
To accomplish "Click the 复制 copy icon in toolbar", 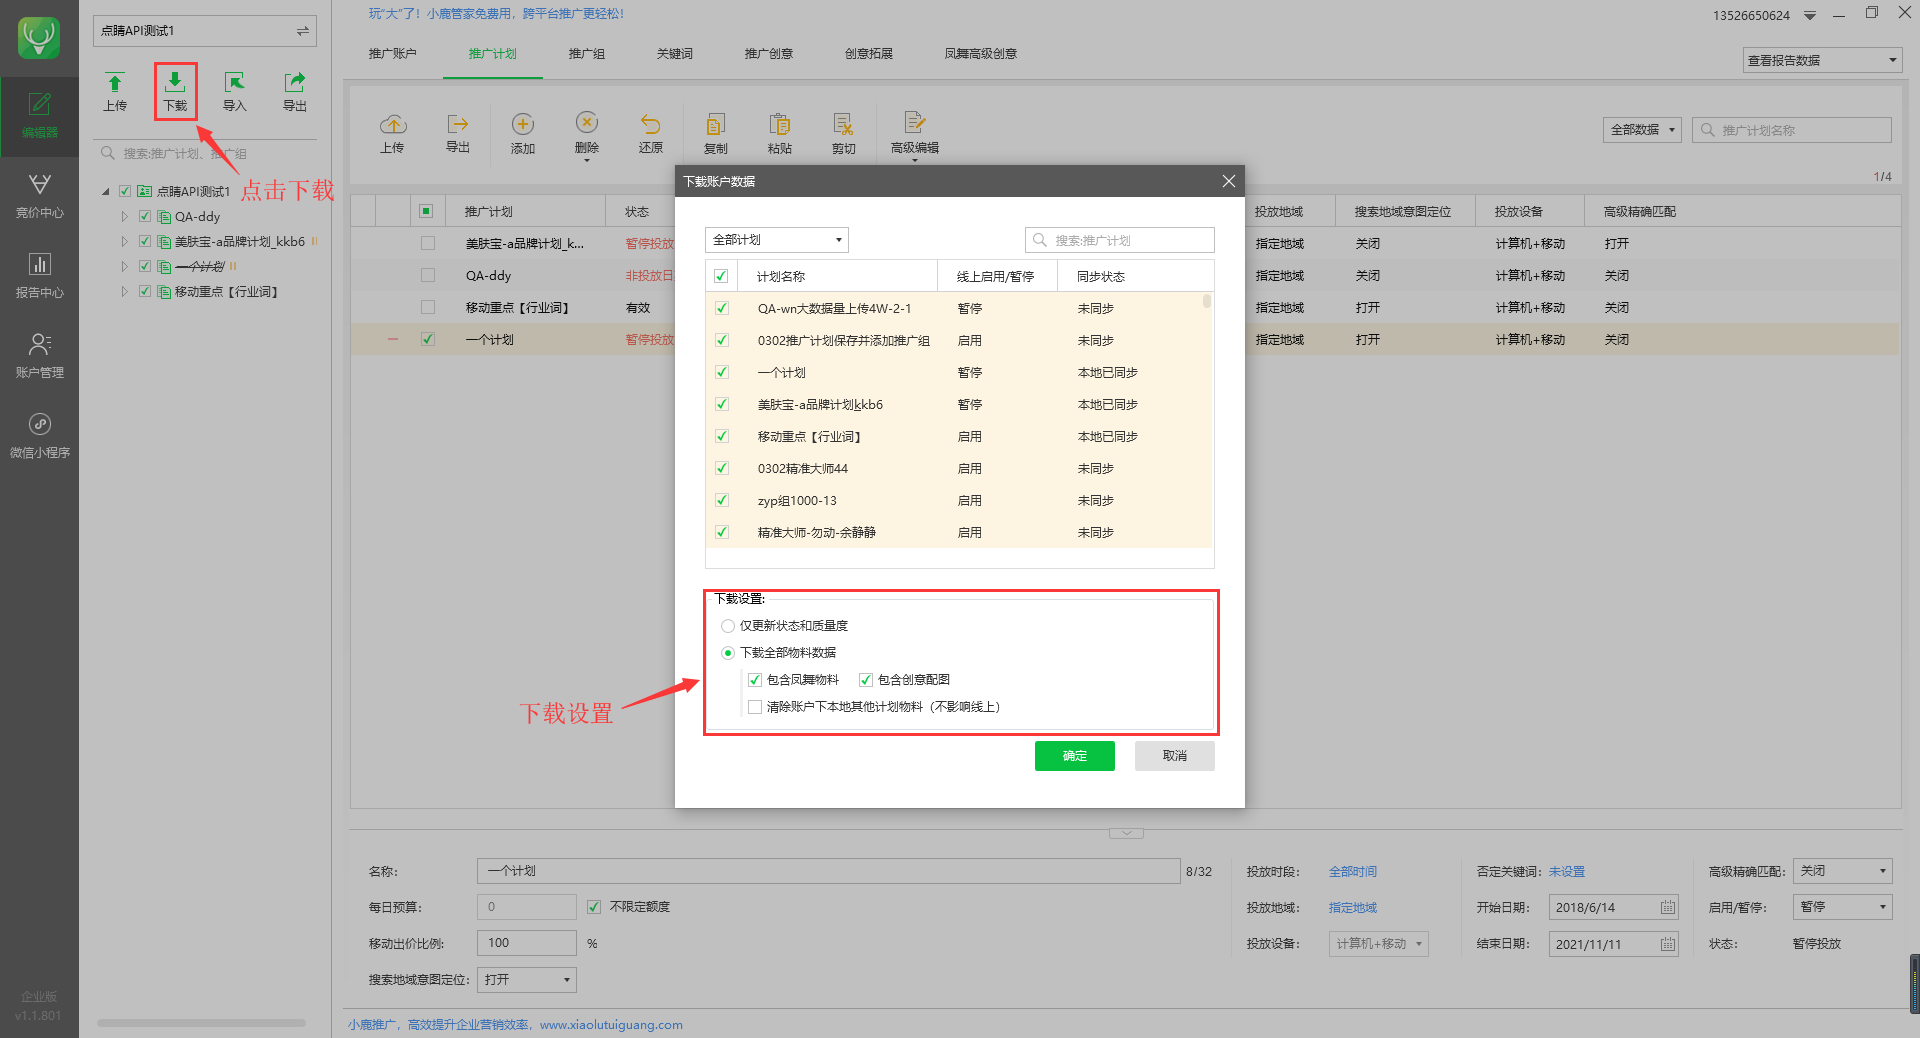I will click(716, 133).
